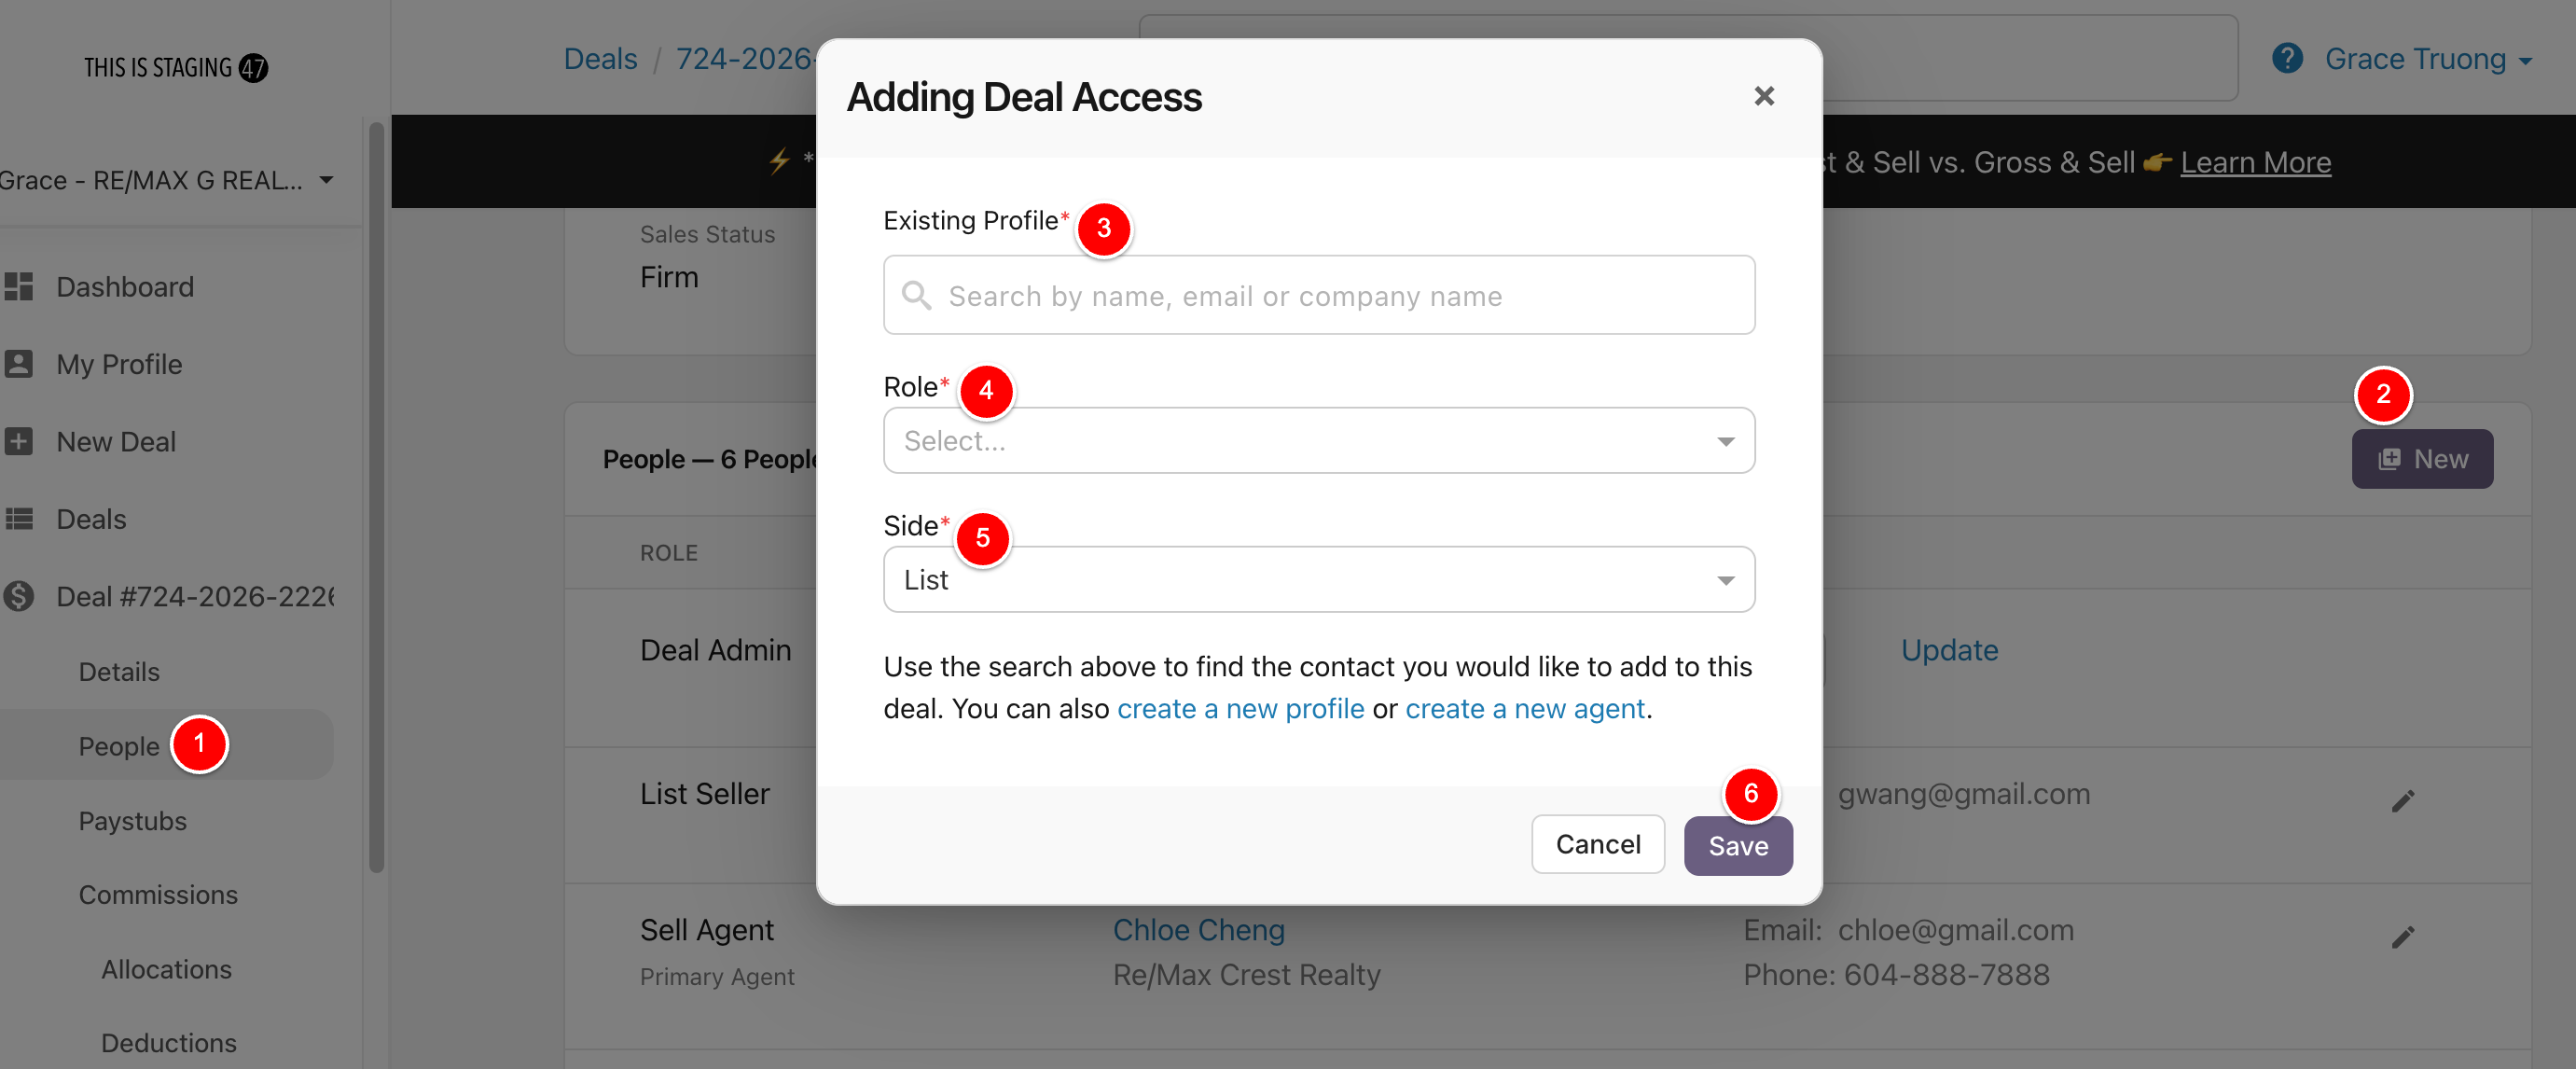Click the pencil edit icon for List Seller
This screenshot has height=1069, width=2576.
tap(2402, 801)
